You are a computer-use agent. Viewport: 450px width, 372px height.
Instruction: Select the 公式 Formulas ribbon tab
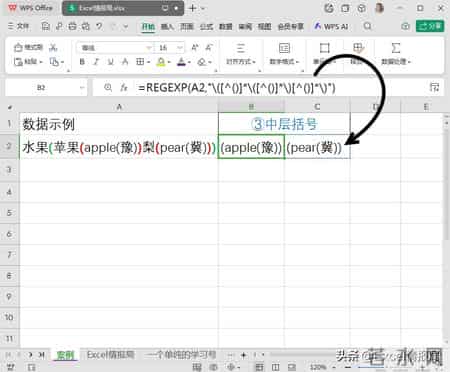tap(206, 26)
